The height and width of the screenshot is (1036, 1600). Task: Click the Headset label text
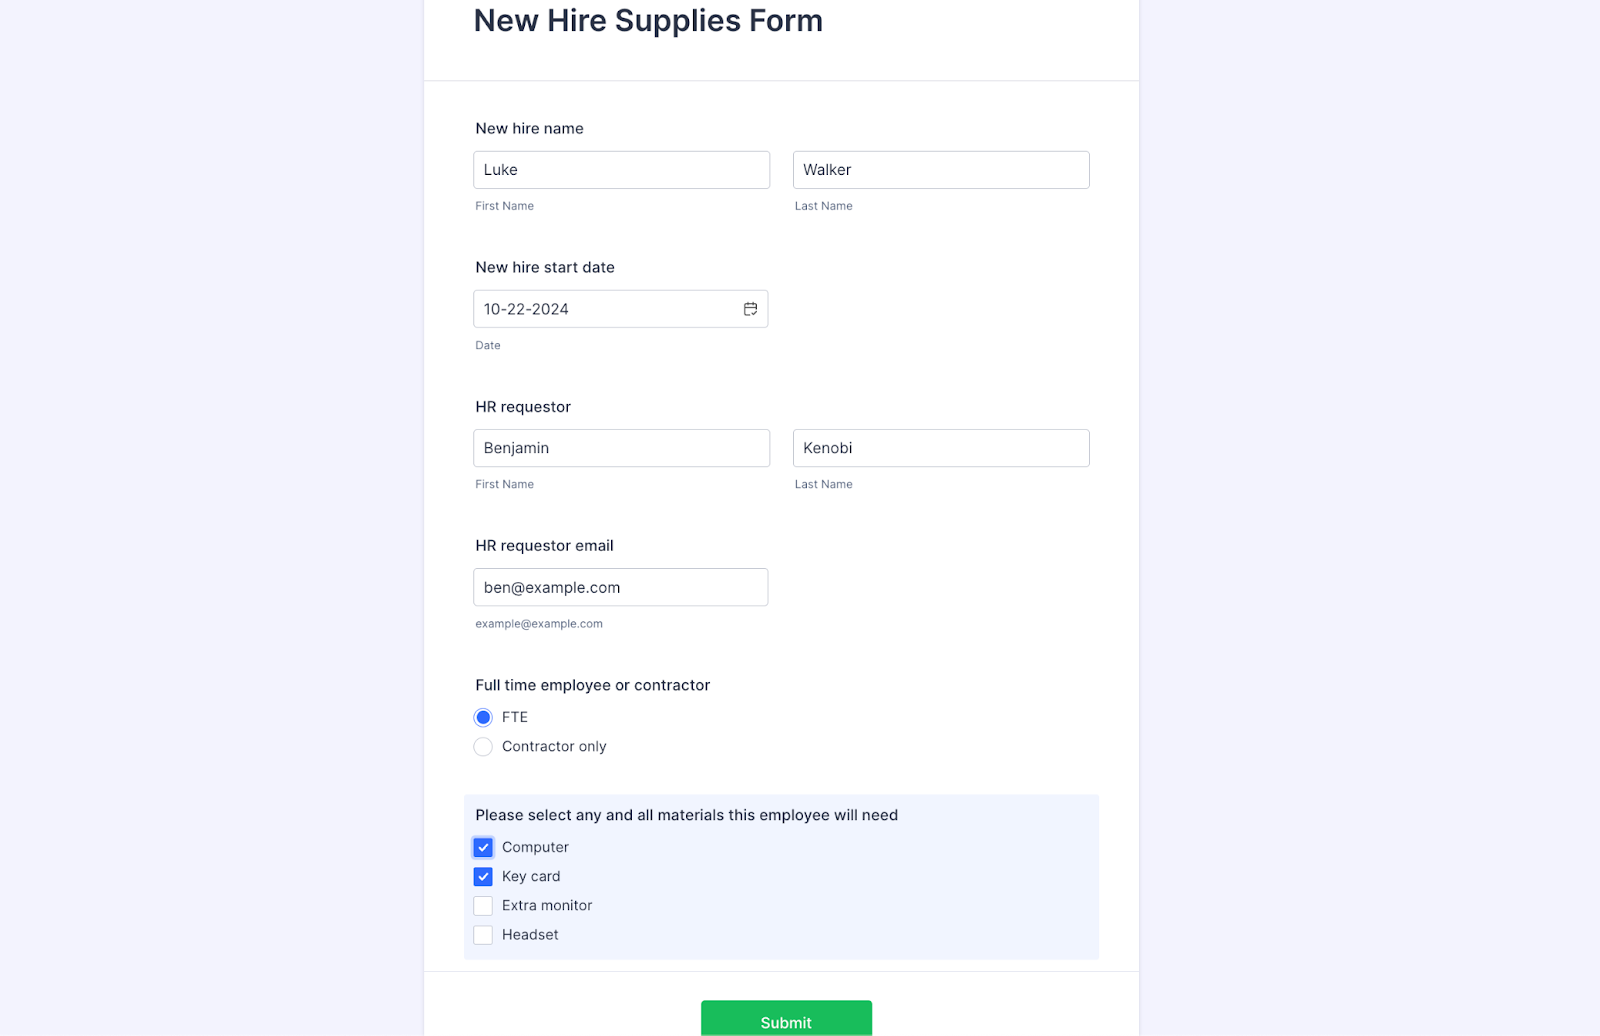coord(530,934)
